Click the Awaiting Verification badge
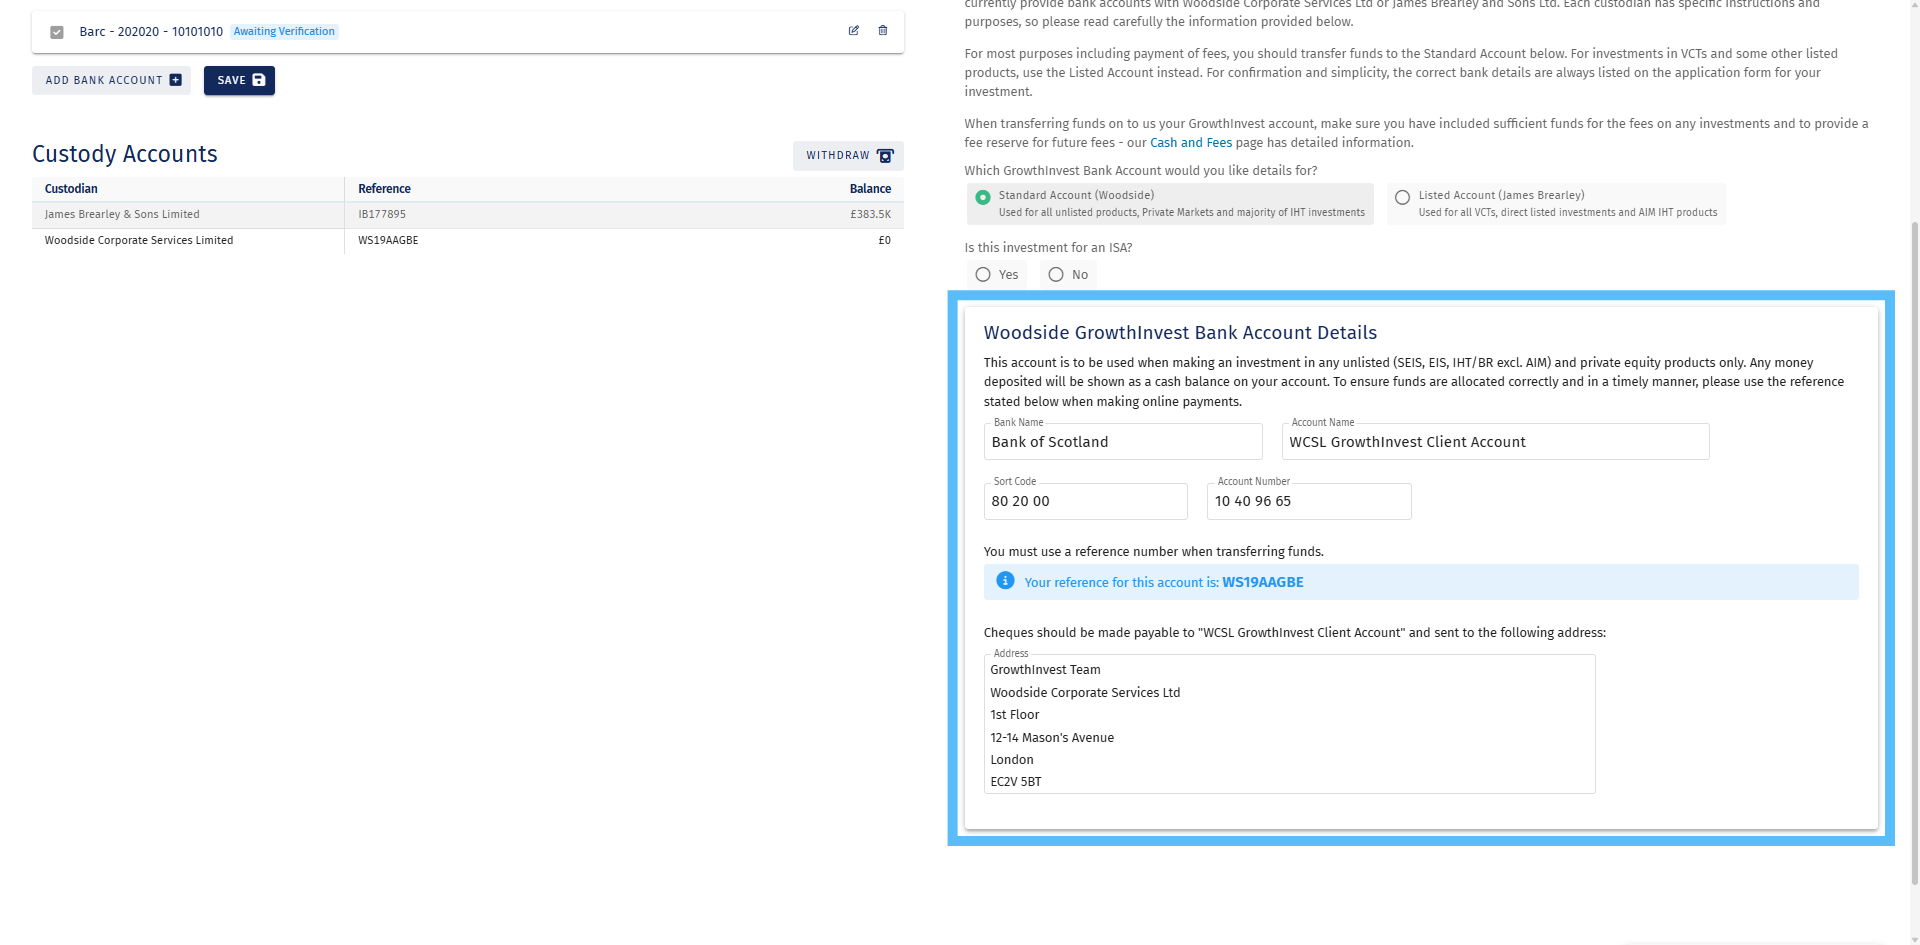 click(x=284, y=31)
